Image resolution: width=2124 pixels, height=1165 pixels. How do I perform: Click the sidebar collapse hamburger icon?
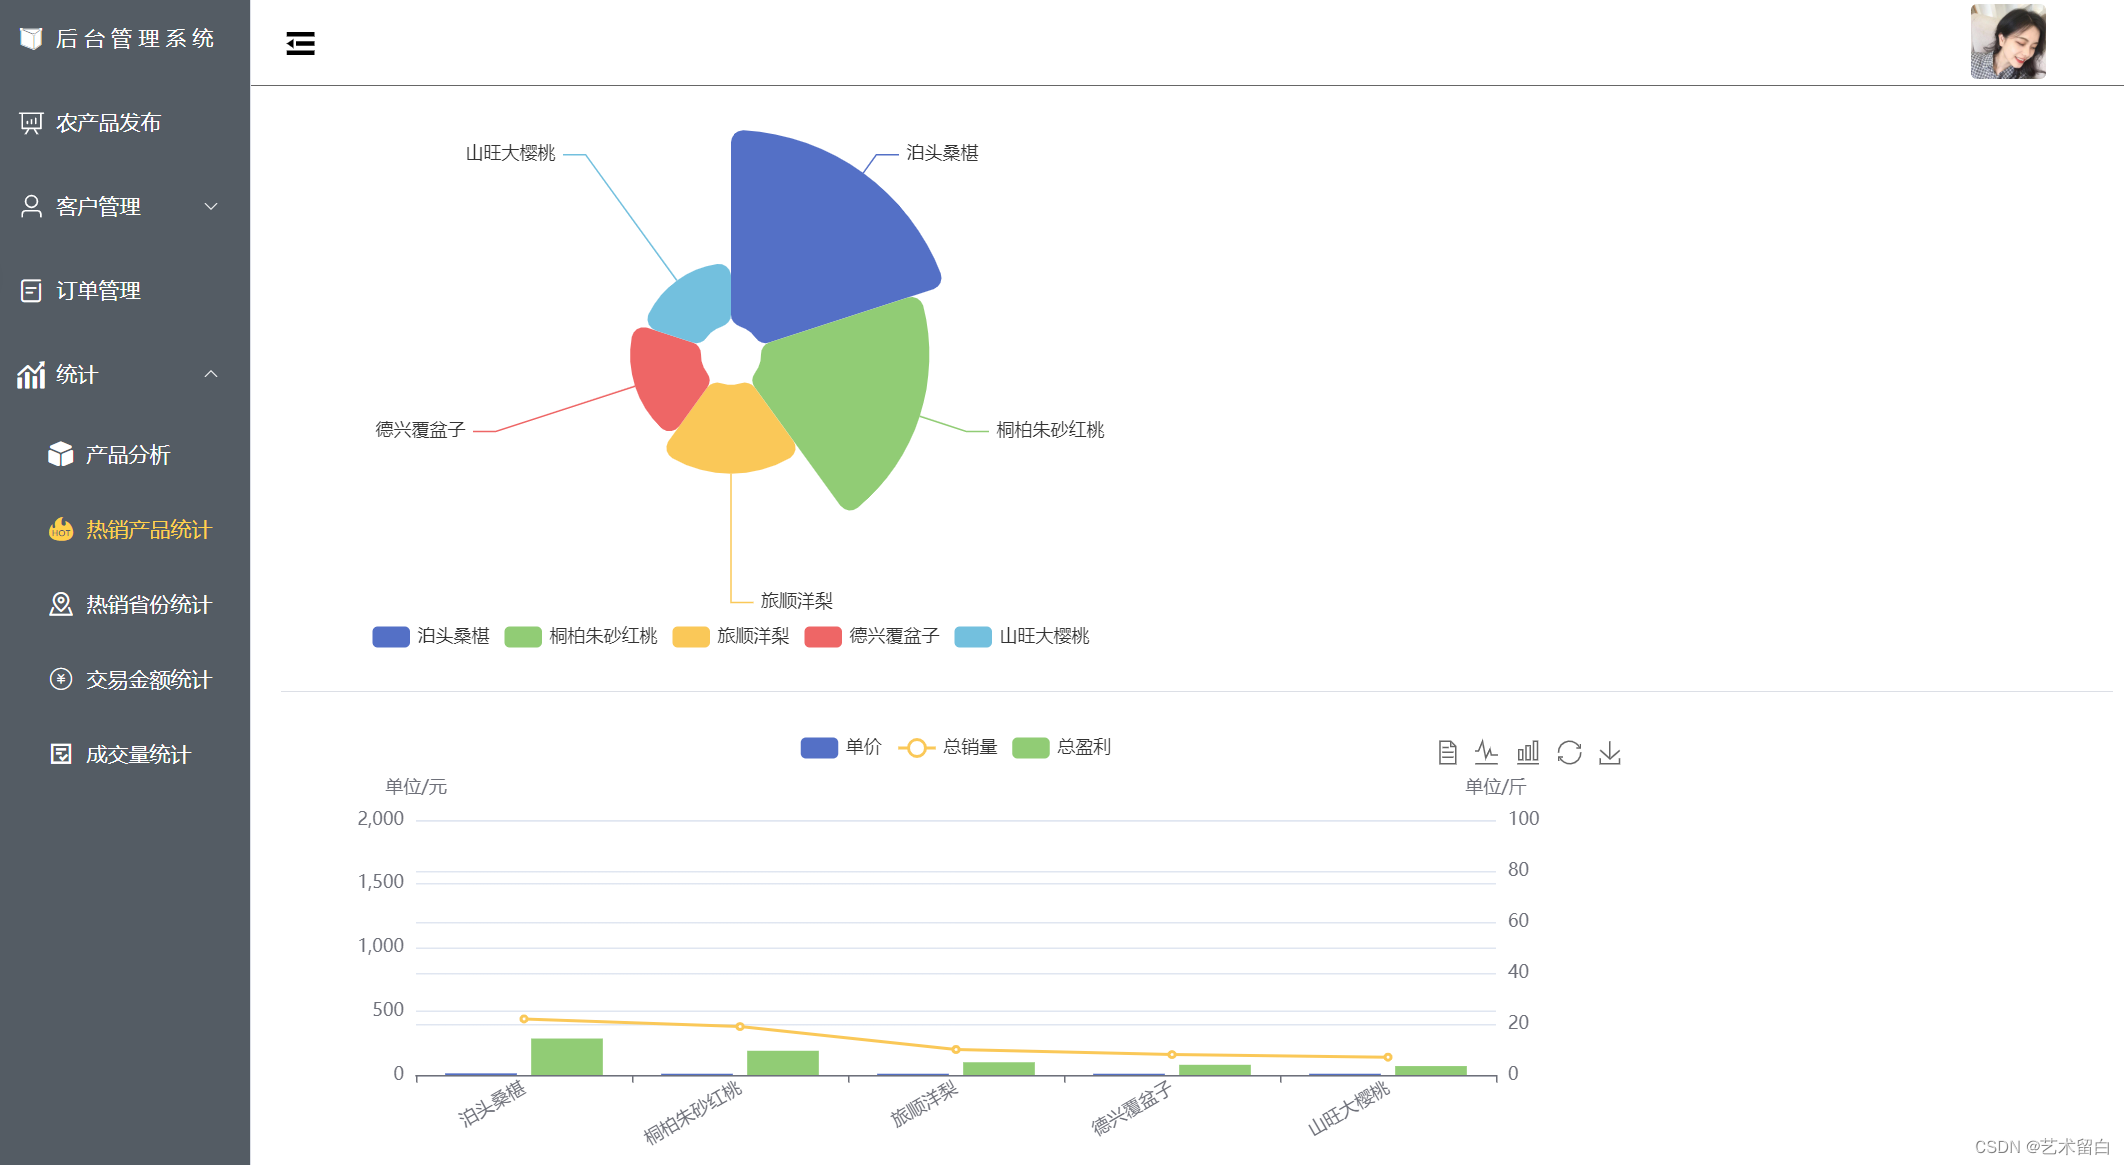(x=300, y=43)
